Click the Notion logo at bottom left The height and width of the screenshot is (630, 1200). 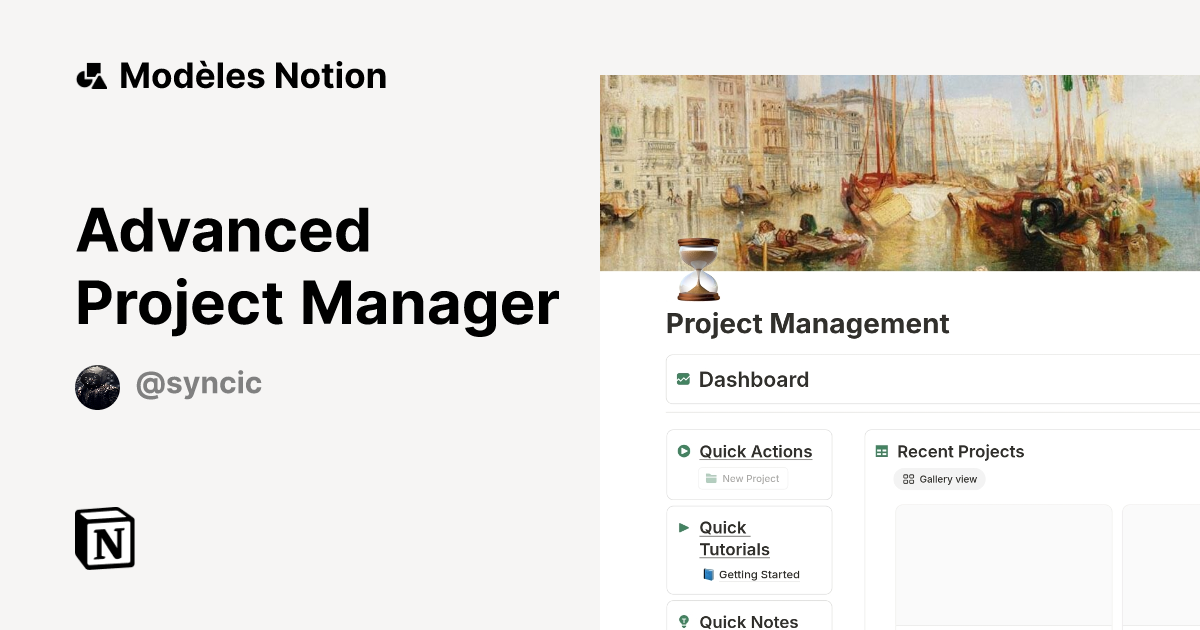pyautogui.click(x=104, y=538)
